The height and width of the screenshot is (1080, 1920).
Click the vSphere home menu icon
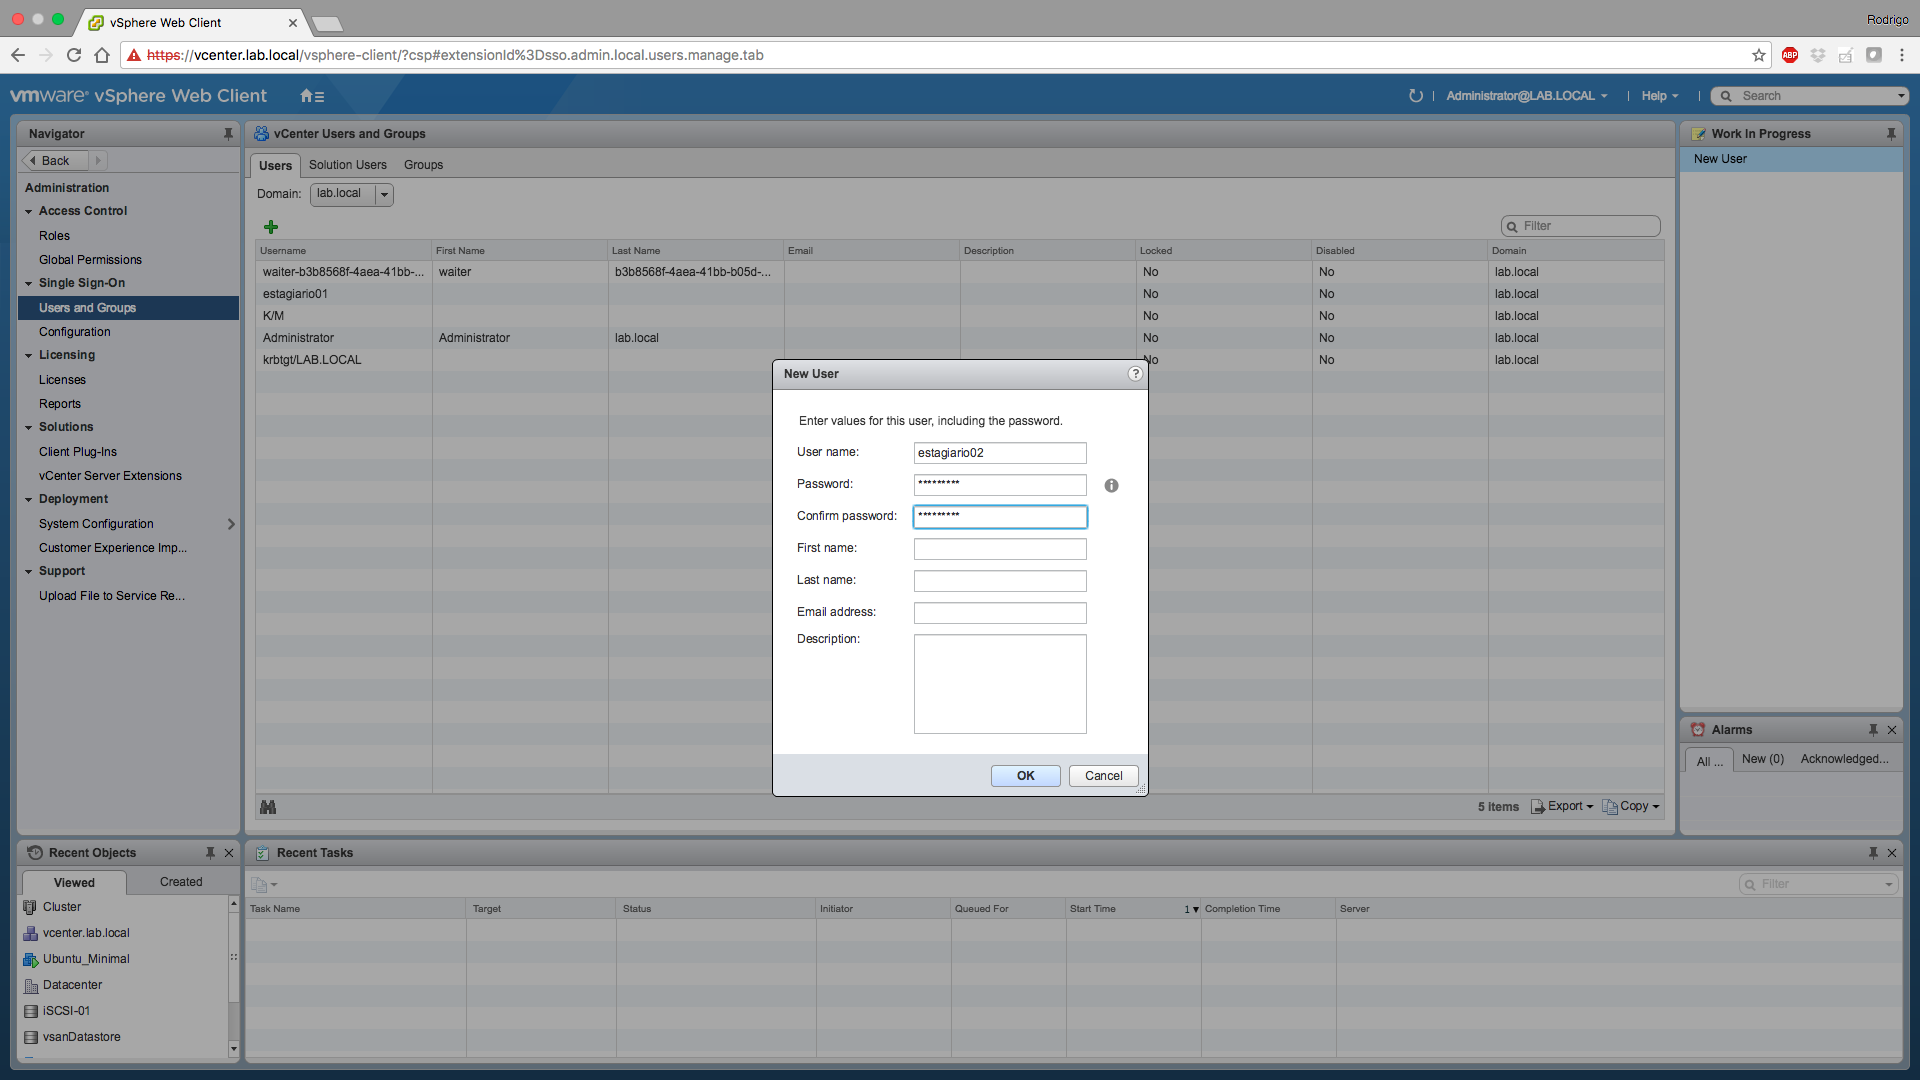click(311, 96)
